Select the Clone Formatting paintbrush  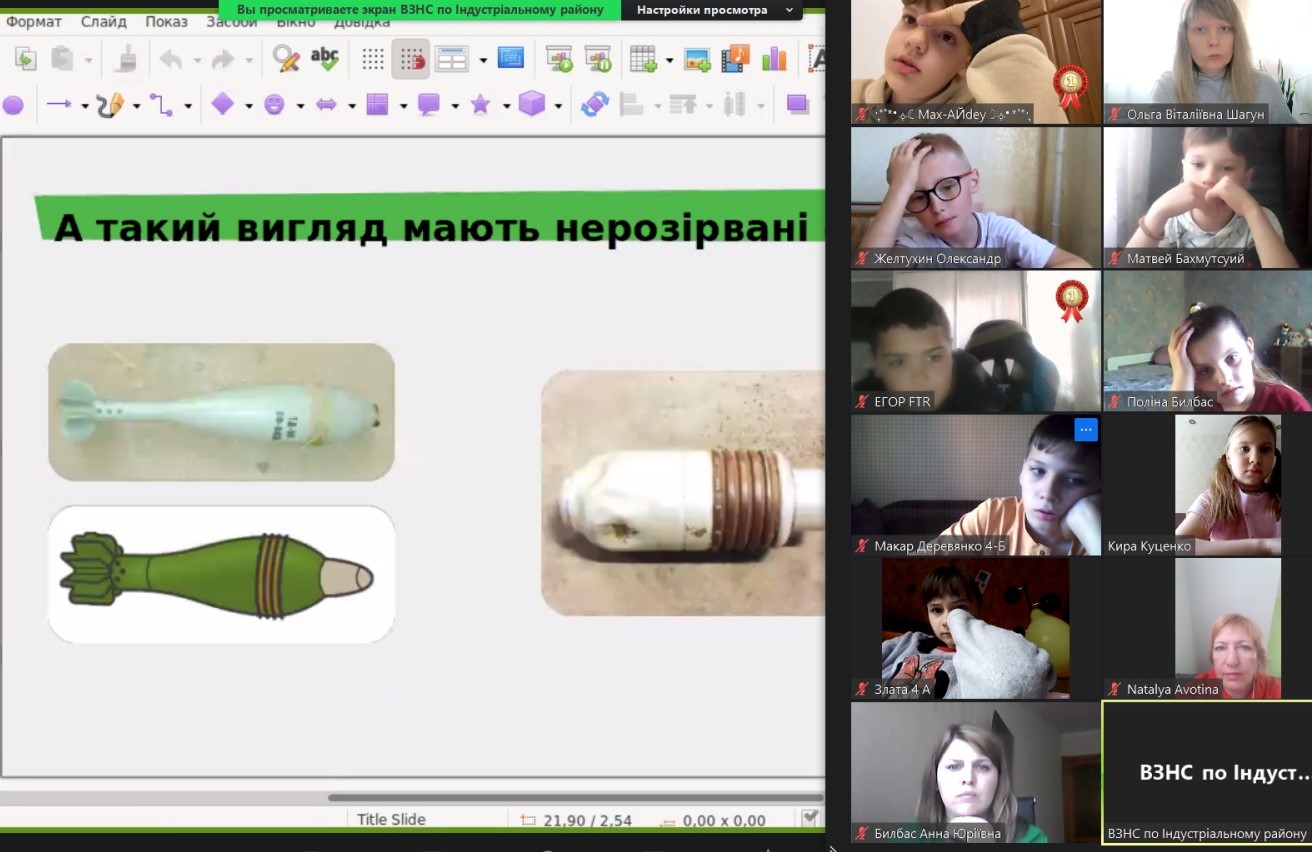(126, 60)
